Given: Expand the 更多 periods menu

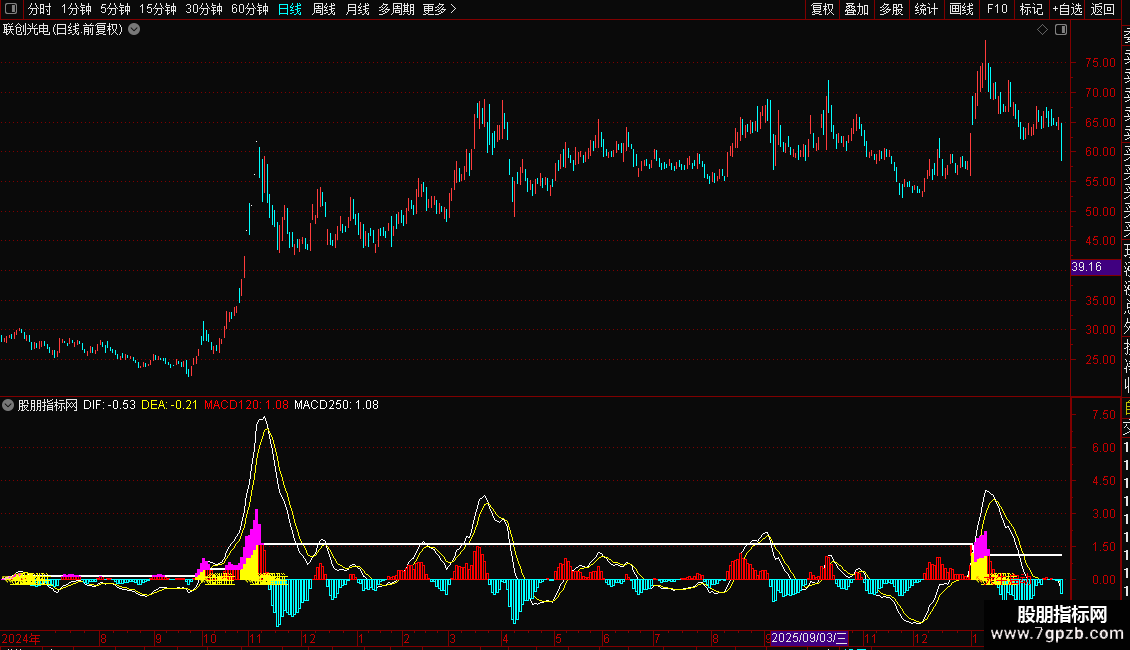Looking at the screenshot, I should 439,9.
